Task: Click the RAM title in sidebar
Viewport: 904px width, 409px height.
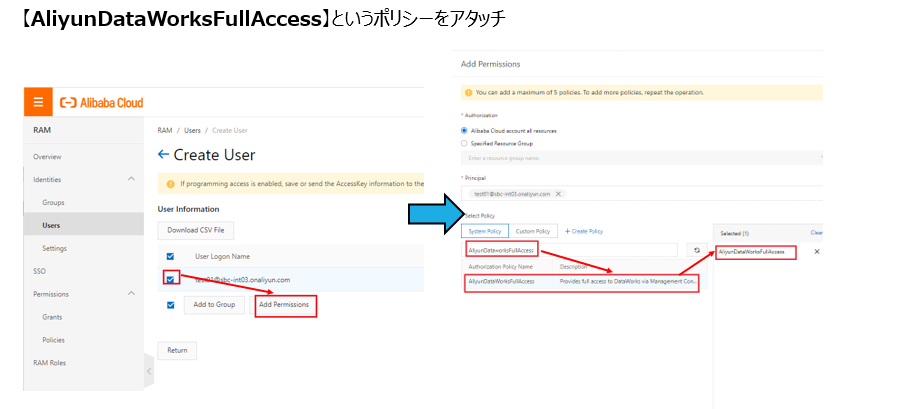Action: coord(42,130)
